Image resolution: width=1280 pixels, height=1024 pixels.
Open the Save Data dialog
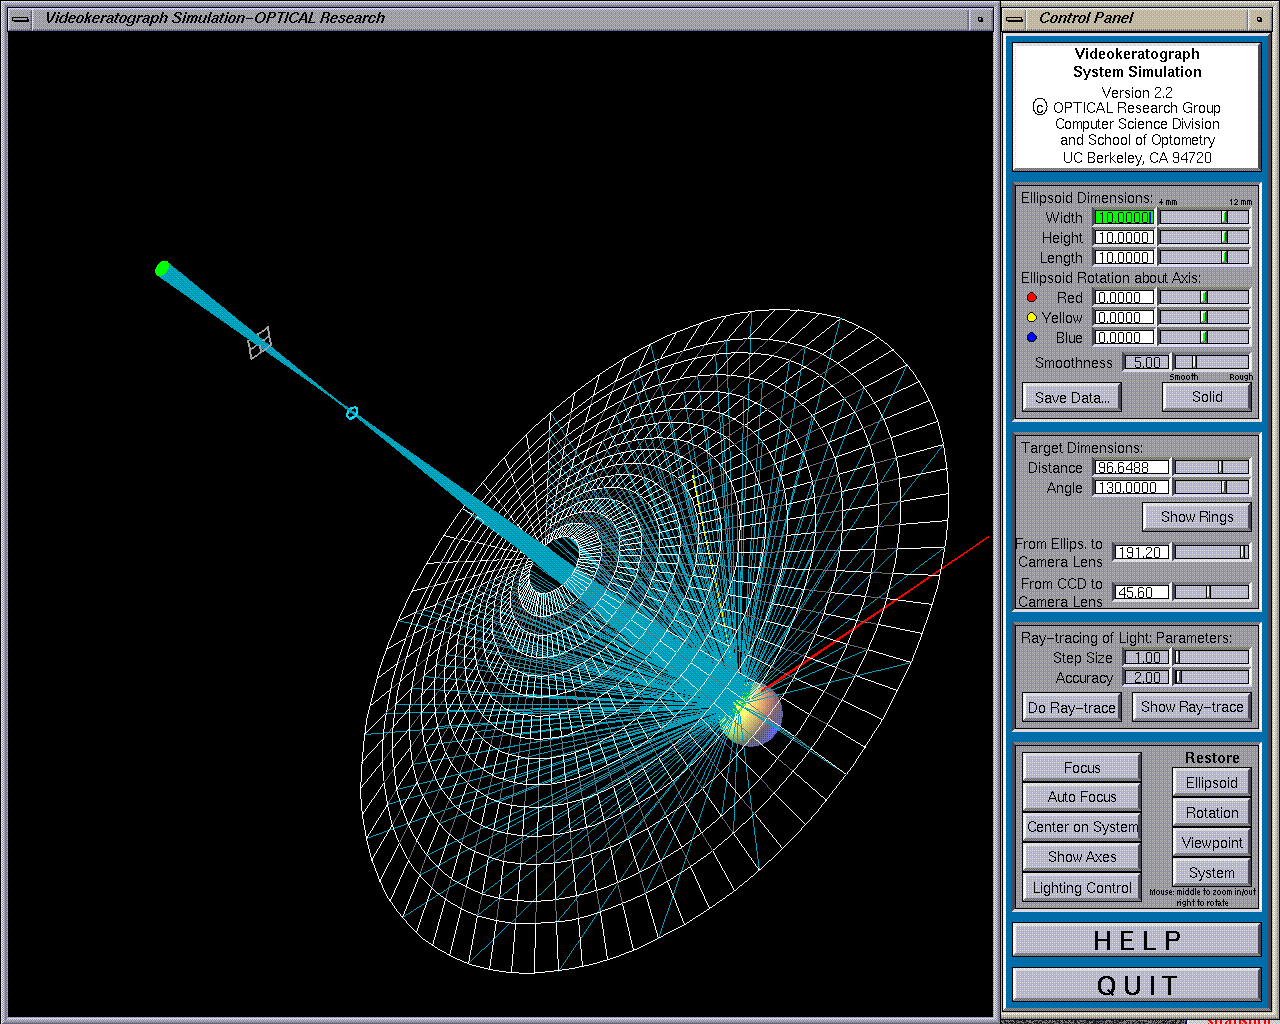[1071, 397]
